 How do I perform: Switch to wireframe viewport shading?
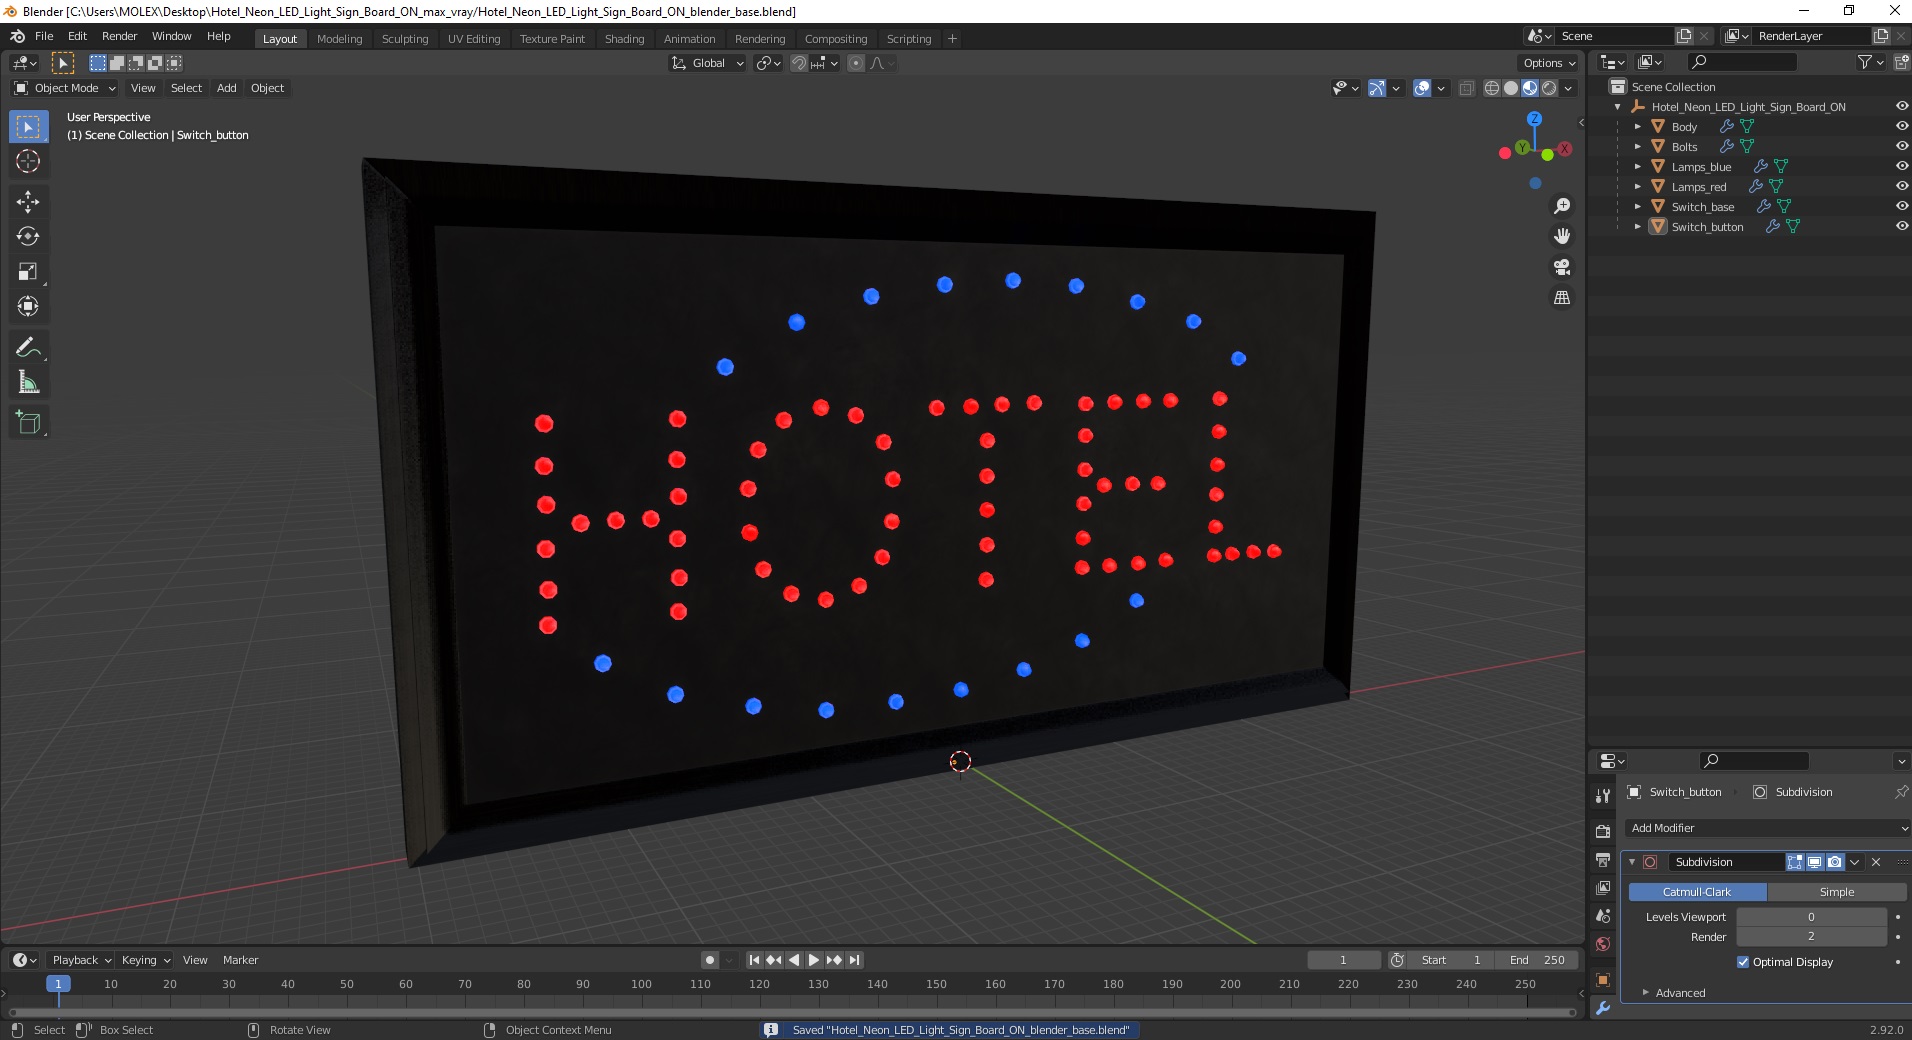click(x=1492, y=88)
